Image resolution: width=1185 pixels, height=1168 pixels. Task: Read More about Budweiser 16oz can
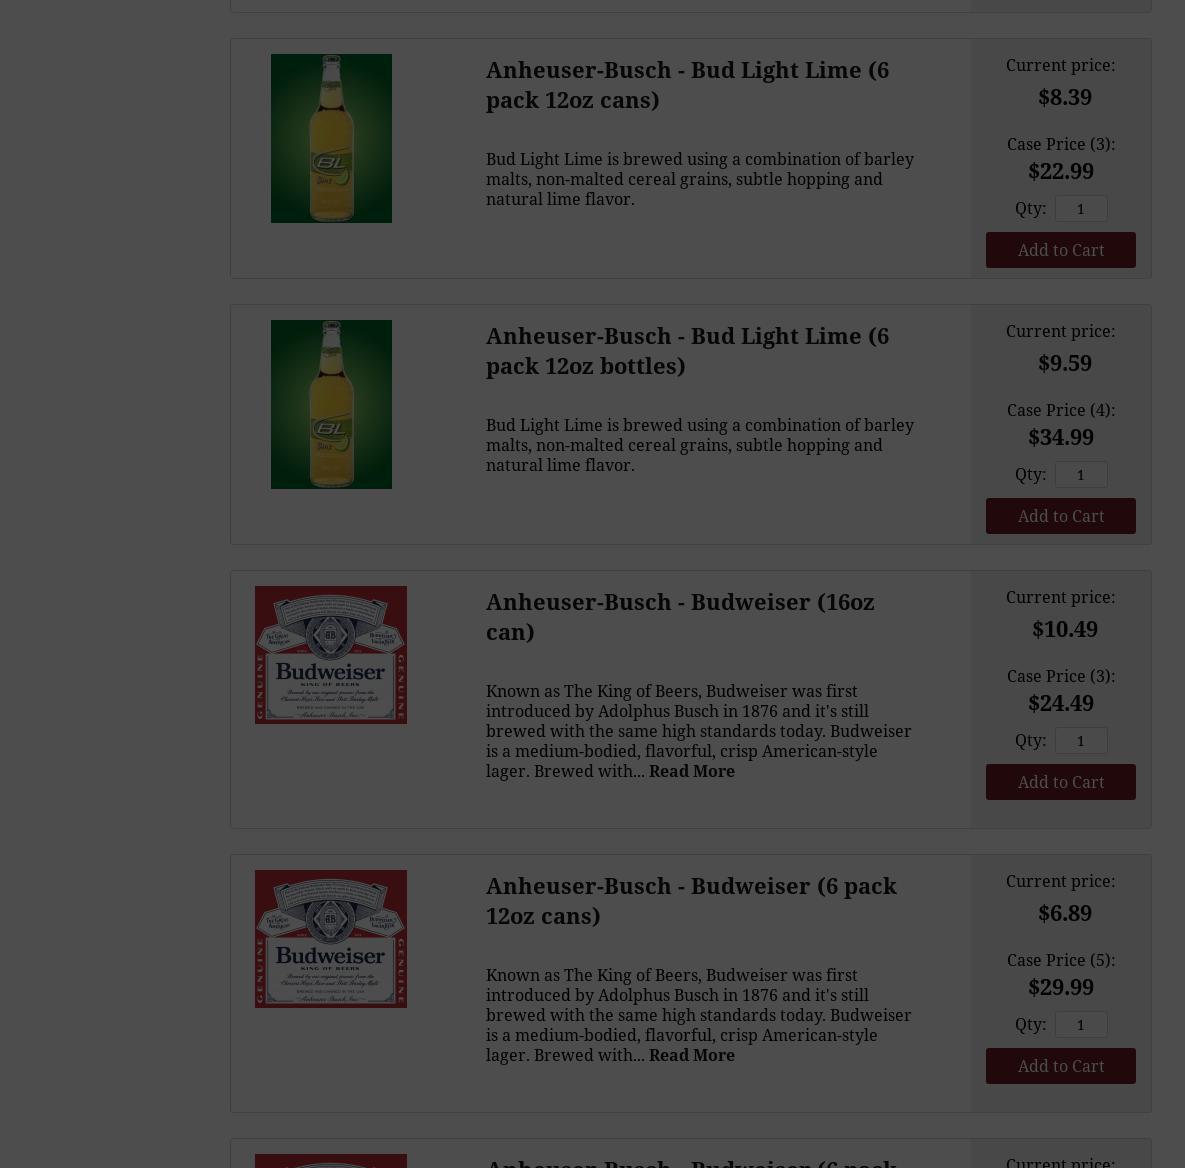[x=692, y=771]
